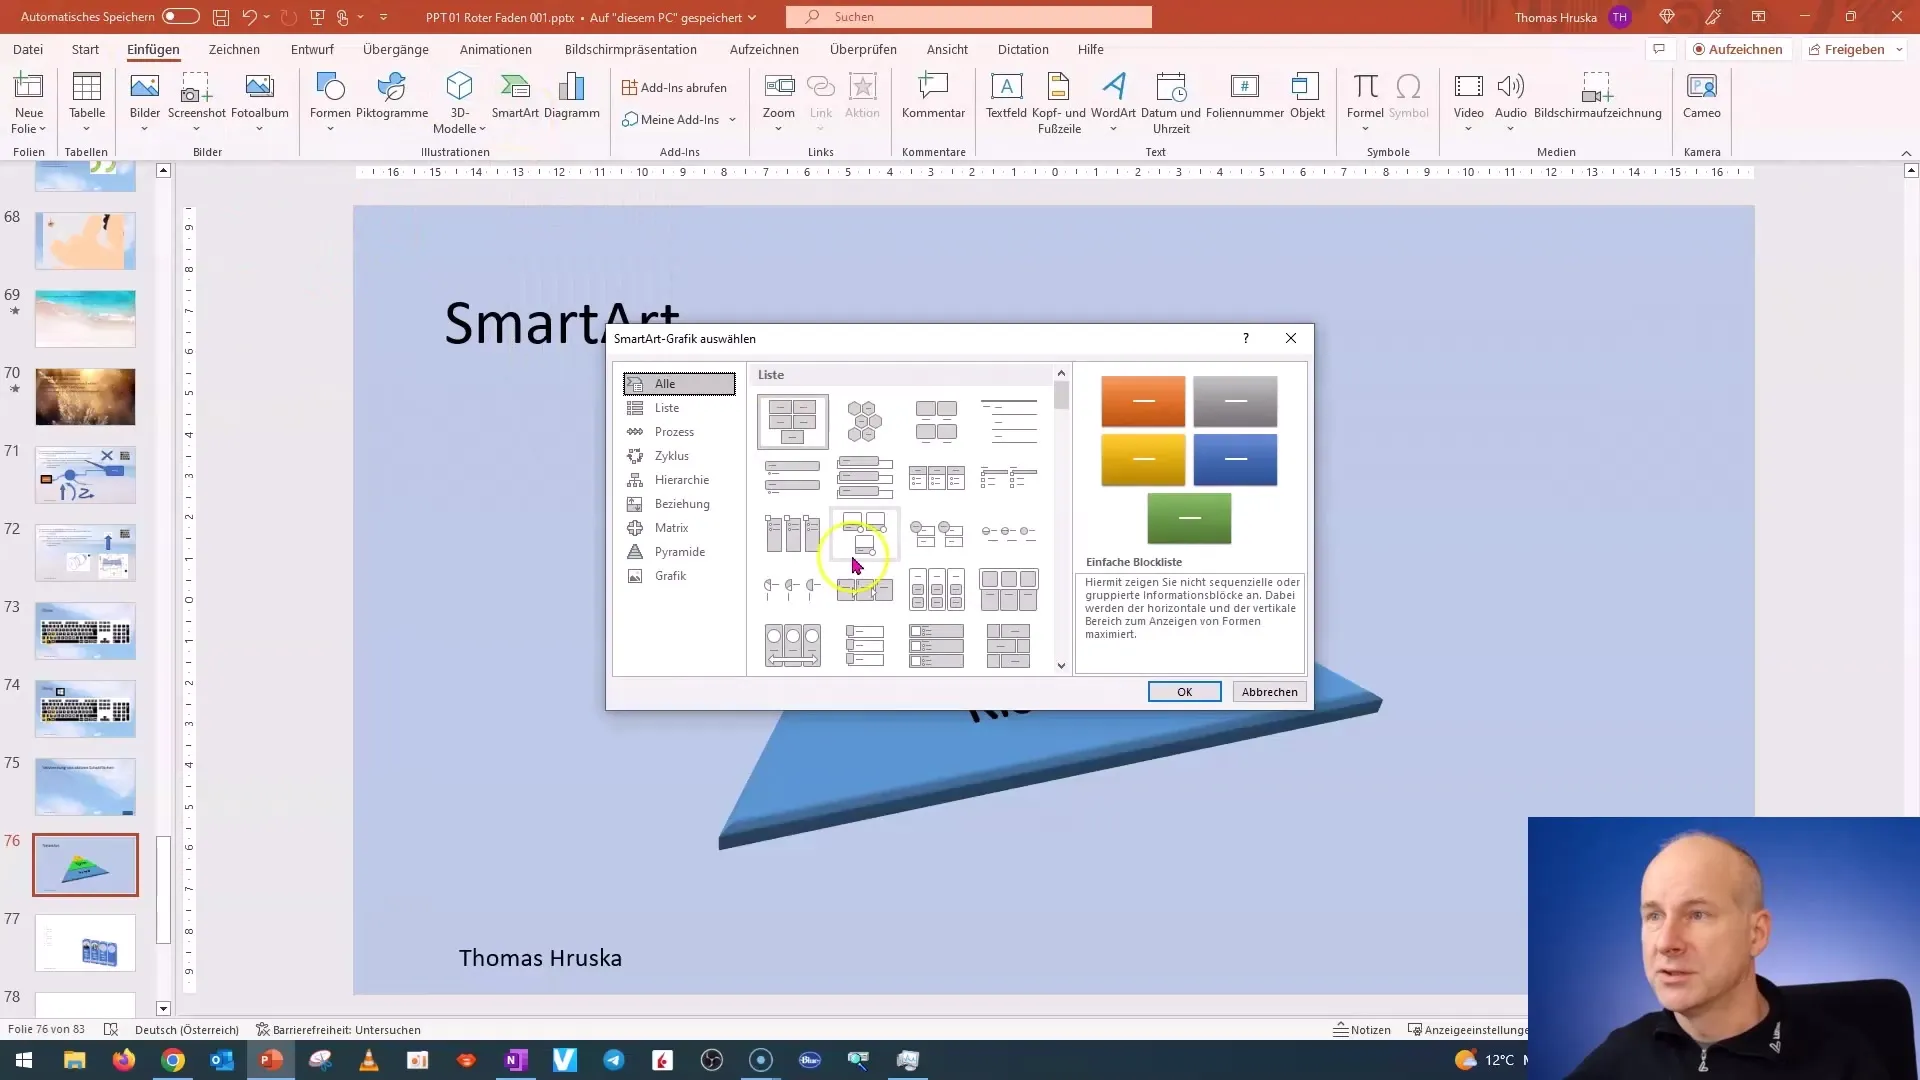Screen dimensions: 1920x1080
Task: Click the Einfügen menu tab in ribbon
Action: [153, 49]
